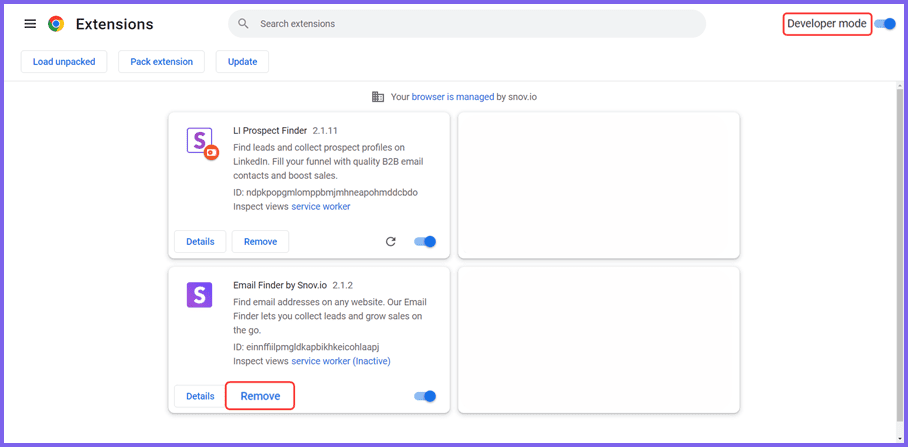The image size is (908, 447).
Task: Click the Pack extension button
Action: tap(162, 61)
